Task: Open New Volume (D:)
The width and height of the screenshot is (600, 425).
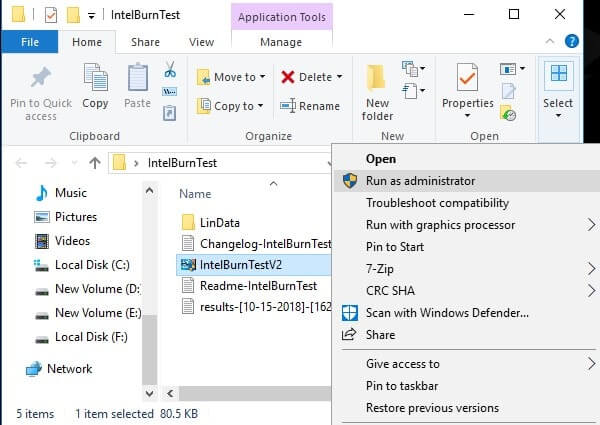Action: [x=87, y=289]
